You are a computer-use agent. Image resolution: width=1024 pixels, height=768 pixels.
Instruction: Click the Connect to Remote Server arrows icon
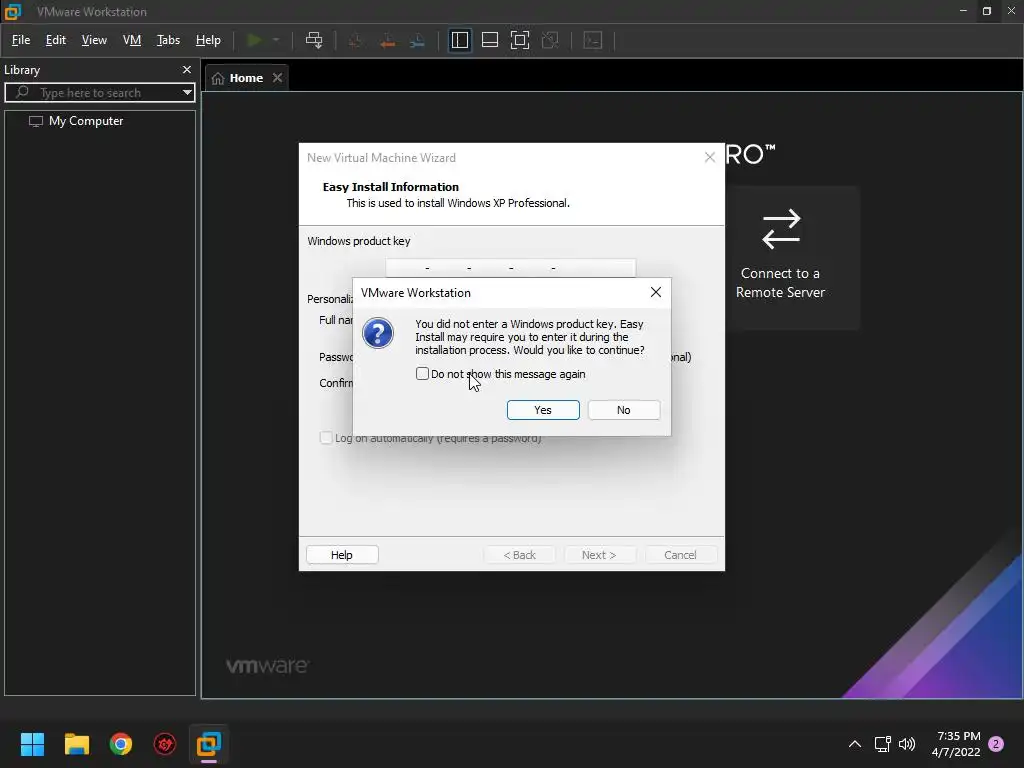[x=781, y=229]
